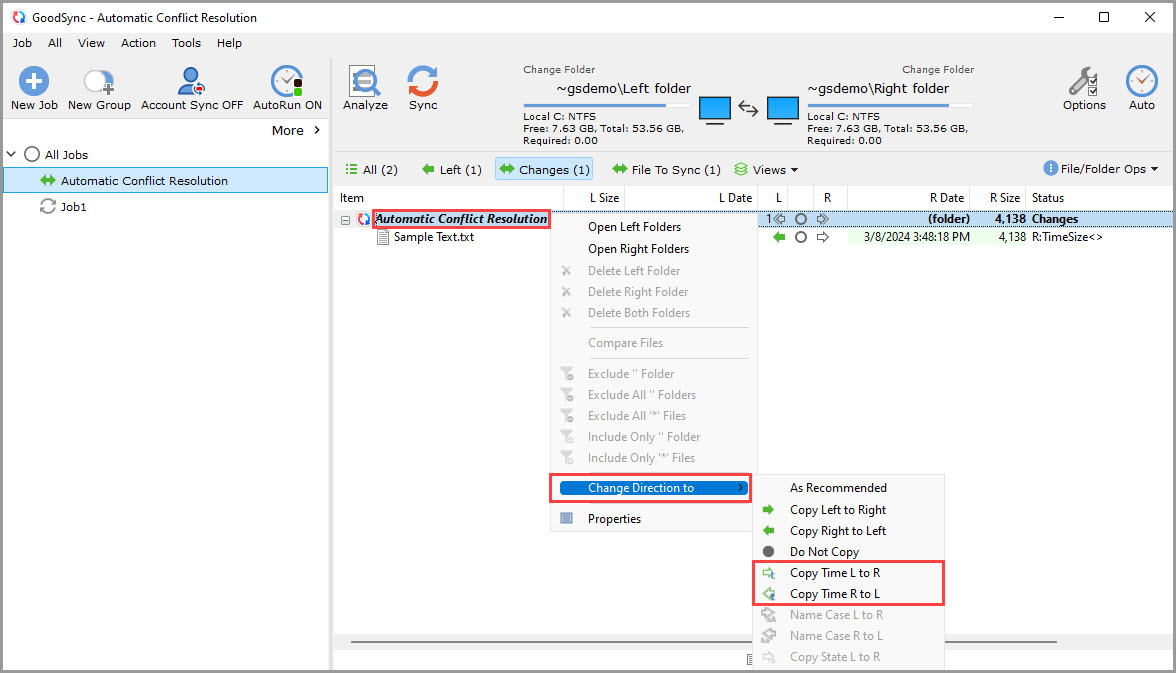
Task: Click the left folder computer icon
Action: tap(715, 110)
